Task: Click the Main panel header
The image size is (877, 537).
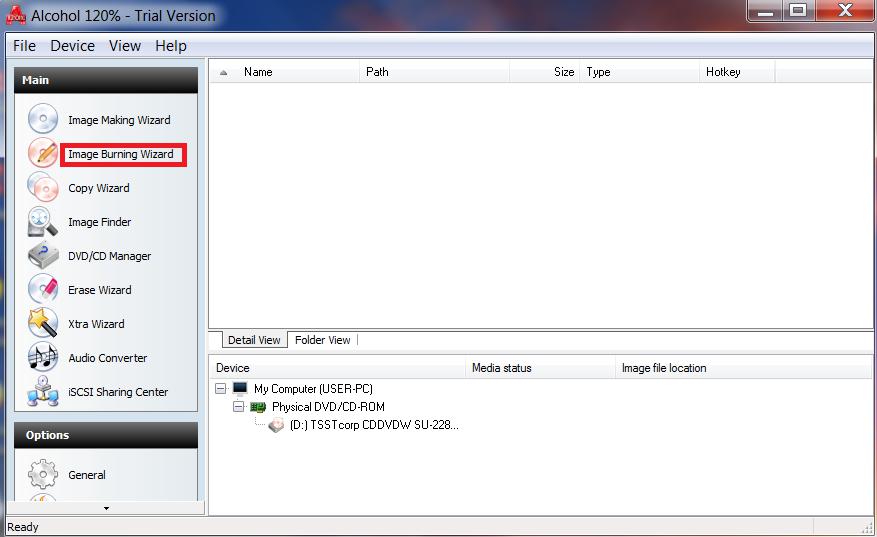Action: point(106,80)
